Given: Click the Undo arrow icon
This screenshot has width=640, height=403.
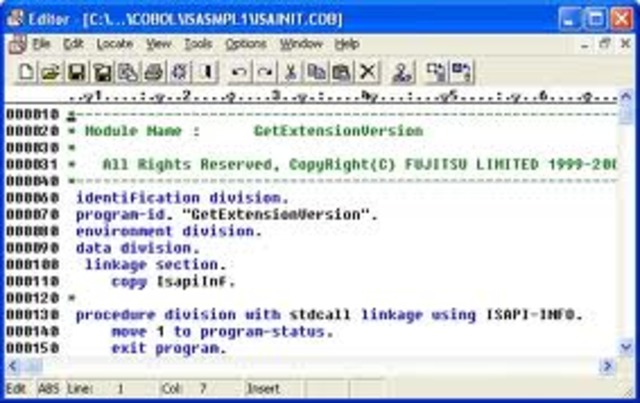Looking at the screenshot, I should [x=239, y=73].
